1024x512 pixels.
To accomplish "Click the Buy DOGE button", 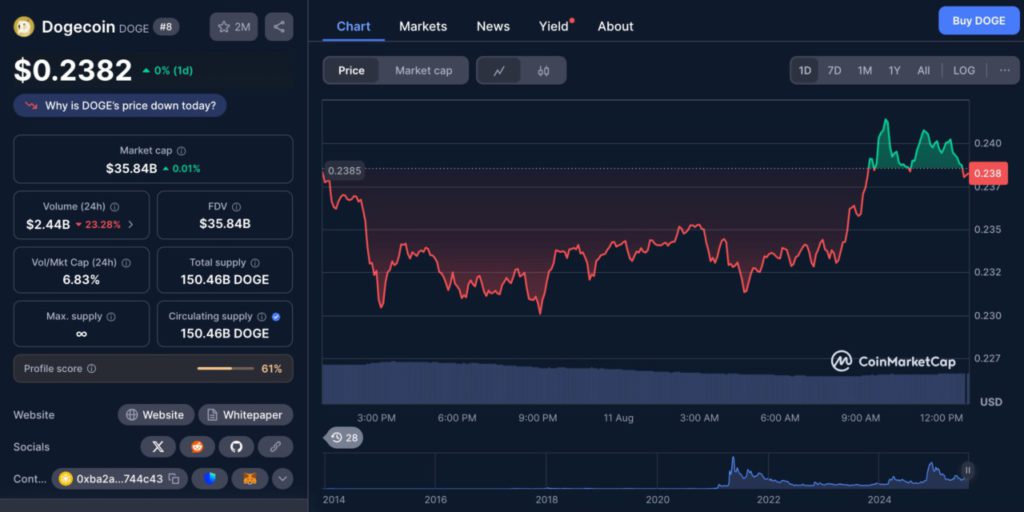I will coord(978,21).
